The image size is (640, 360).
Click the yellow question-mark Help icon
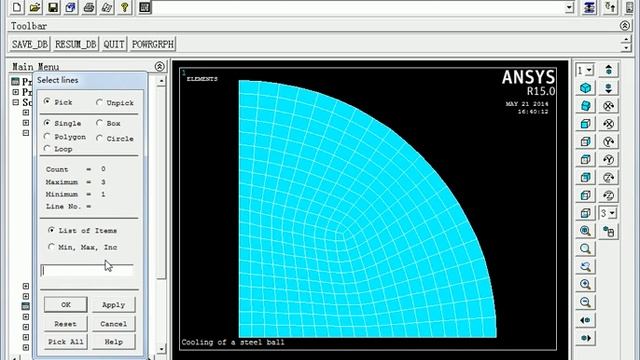(x=124, y=7)
